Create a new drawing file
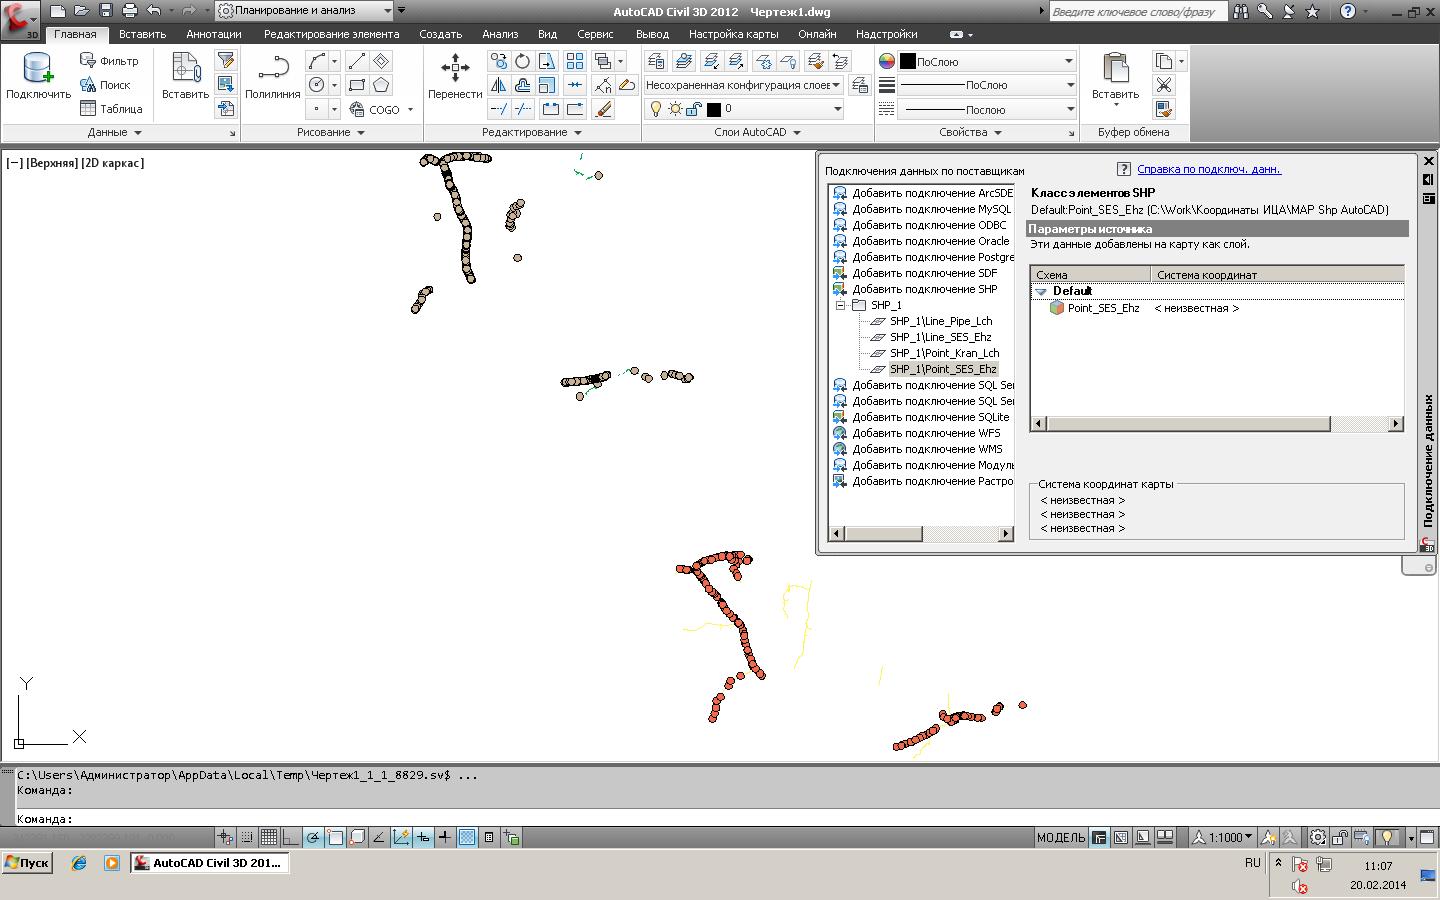1440x900 pixels. pos(57,11)
